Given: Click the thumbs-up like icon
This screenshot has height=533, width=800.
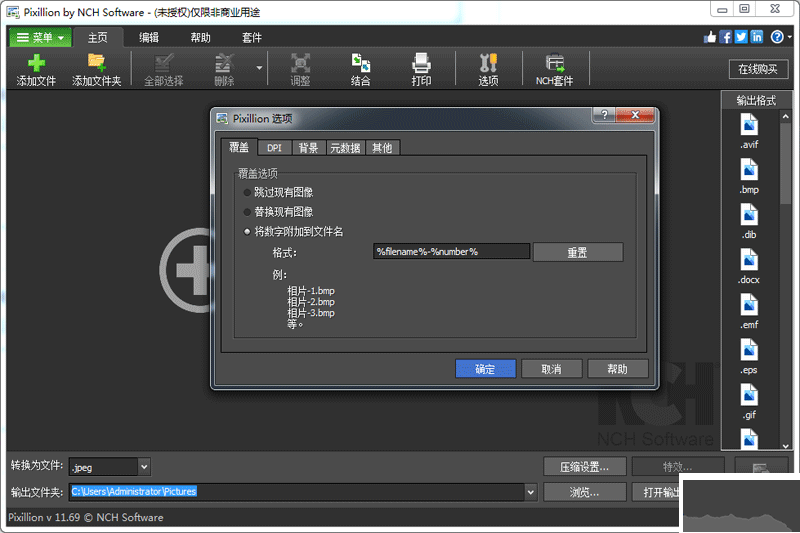Looking at the screenshot, I should (710, 37).
